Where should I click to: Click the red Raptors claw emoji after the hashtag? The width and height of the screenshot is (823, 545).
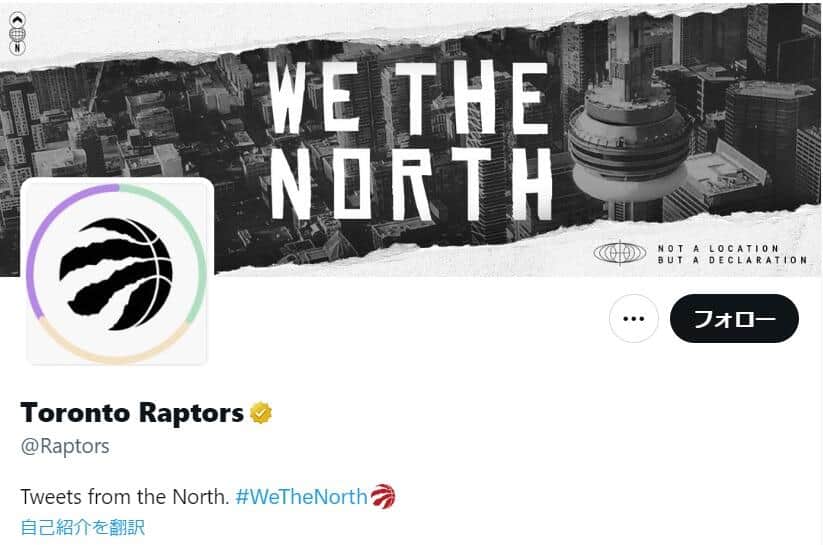tap(383, 496)
